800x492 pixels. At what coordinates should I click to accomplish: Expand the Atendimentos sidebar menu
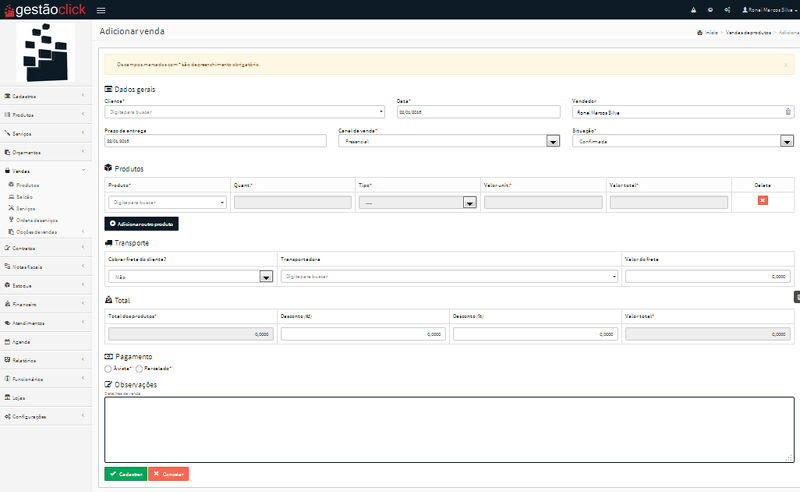pyautogui.click(x=45, y=323)
